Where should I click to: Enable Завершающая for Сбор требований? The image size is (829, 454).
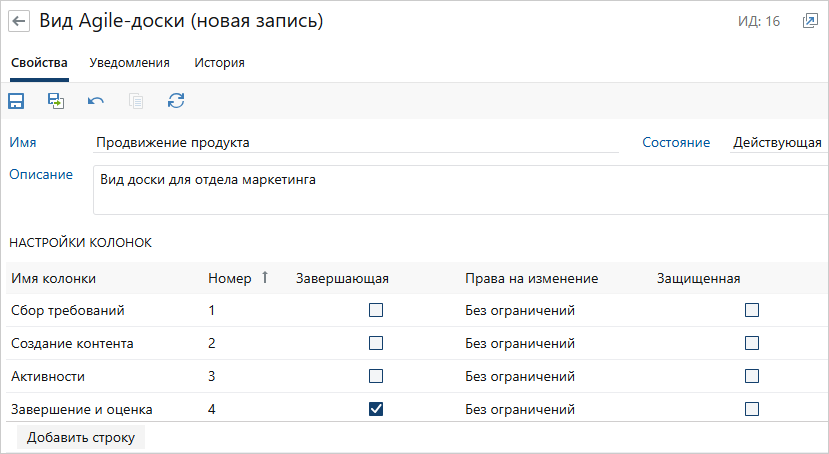pos(376,311)
